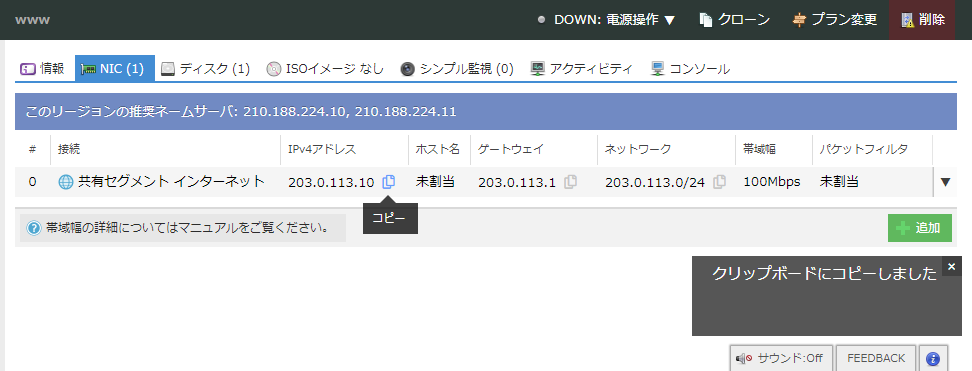
Task: Open the シンプル監視 (0) tab
Action: click(x=457, y=68)
